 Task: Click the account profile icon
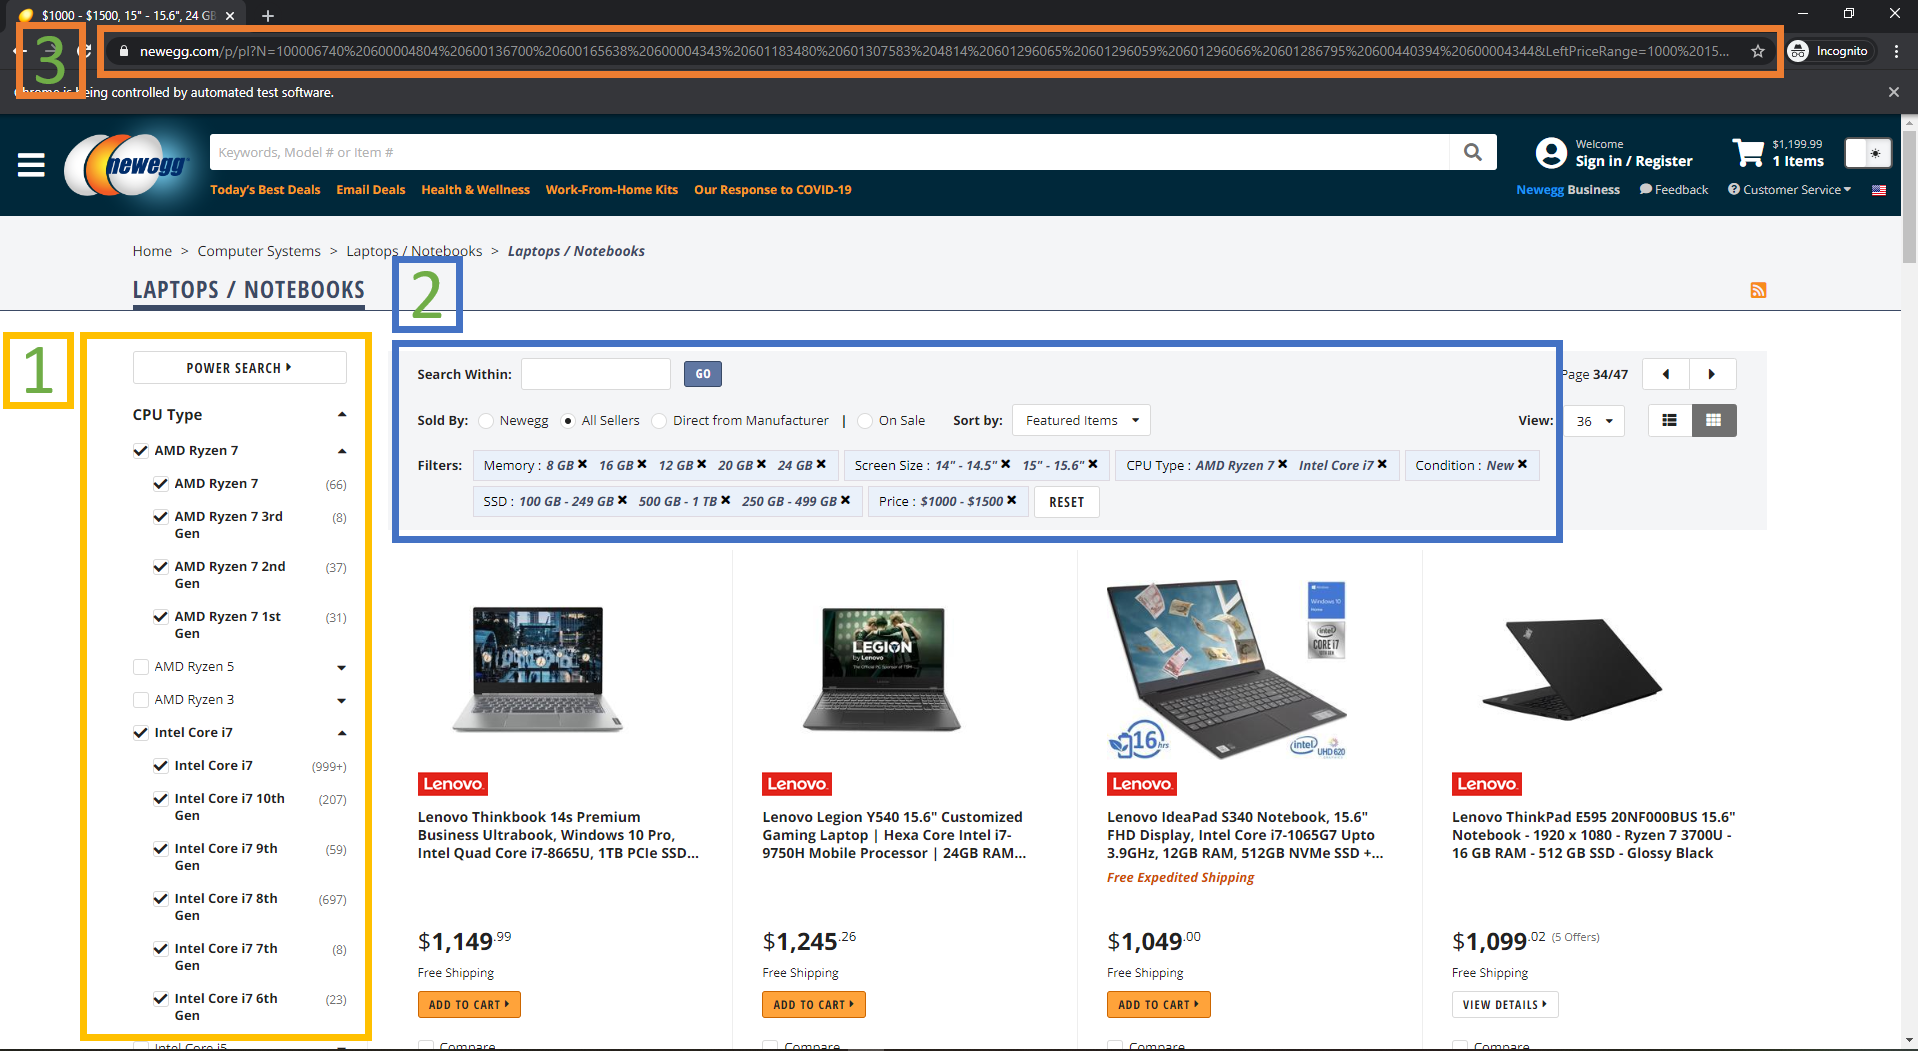coord(1550,152)
